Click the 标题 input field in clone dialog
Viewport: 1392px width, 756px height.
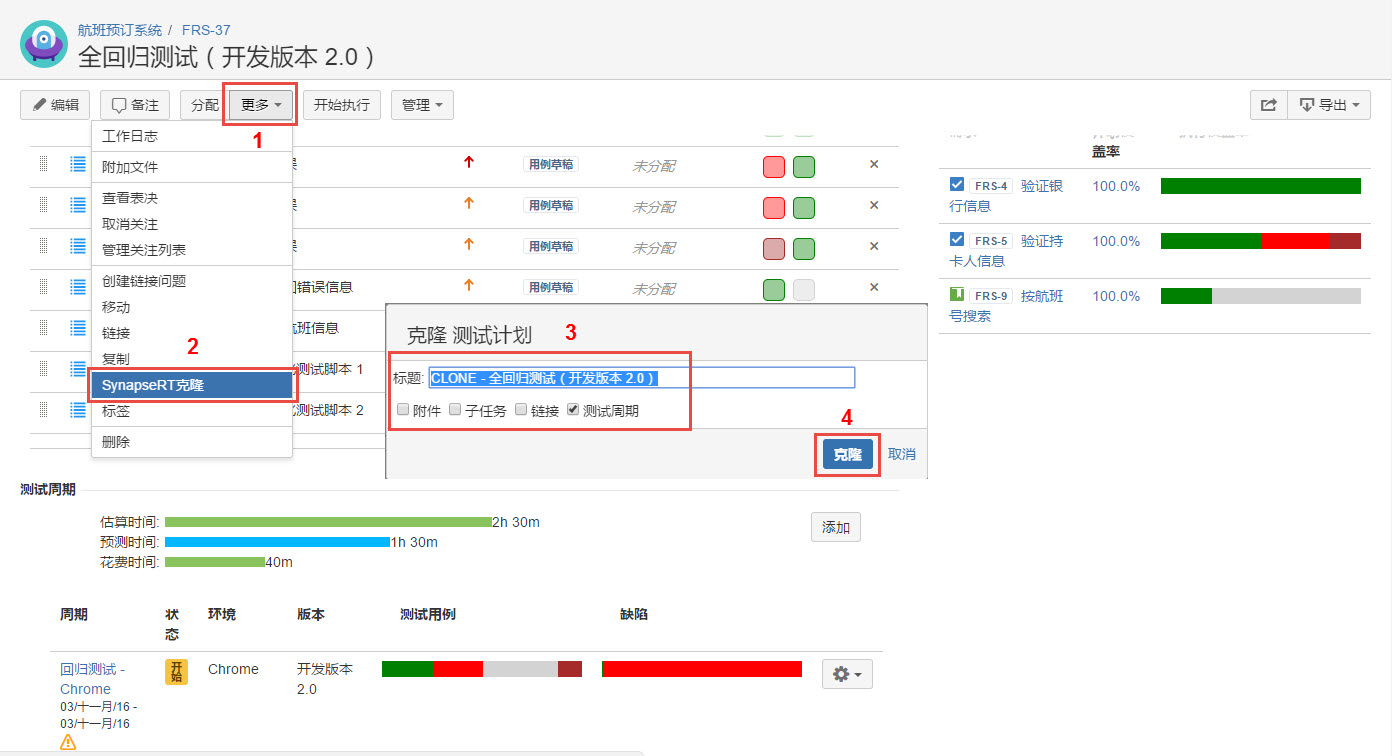641,378
